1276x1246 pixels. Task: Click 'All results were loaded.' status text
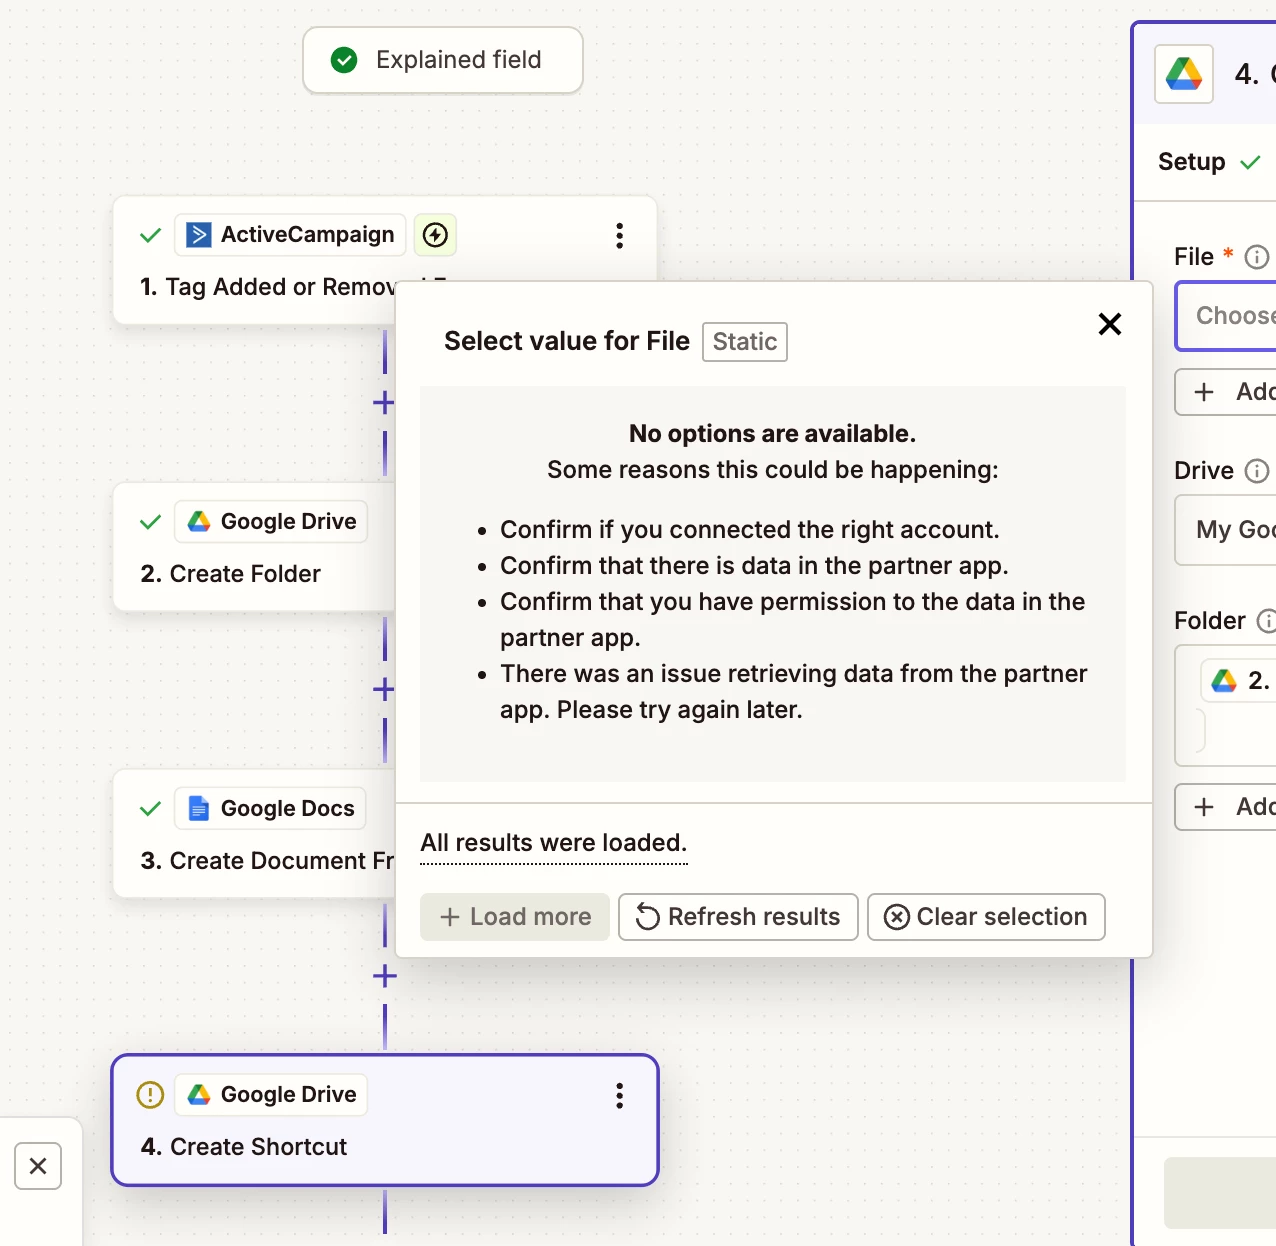click(554, 843)
